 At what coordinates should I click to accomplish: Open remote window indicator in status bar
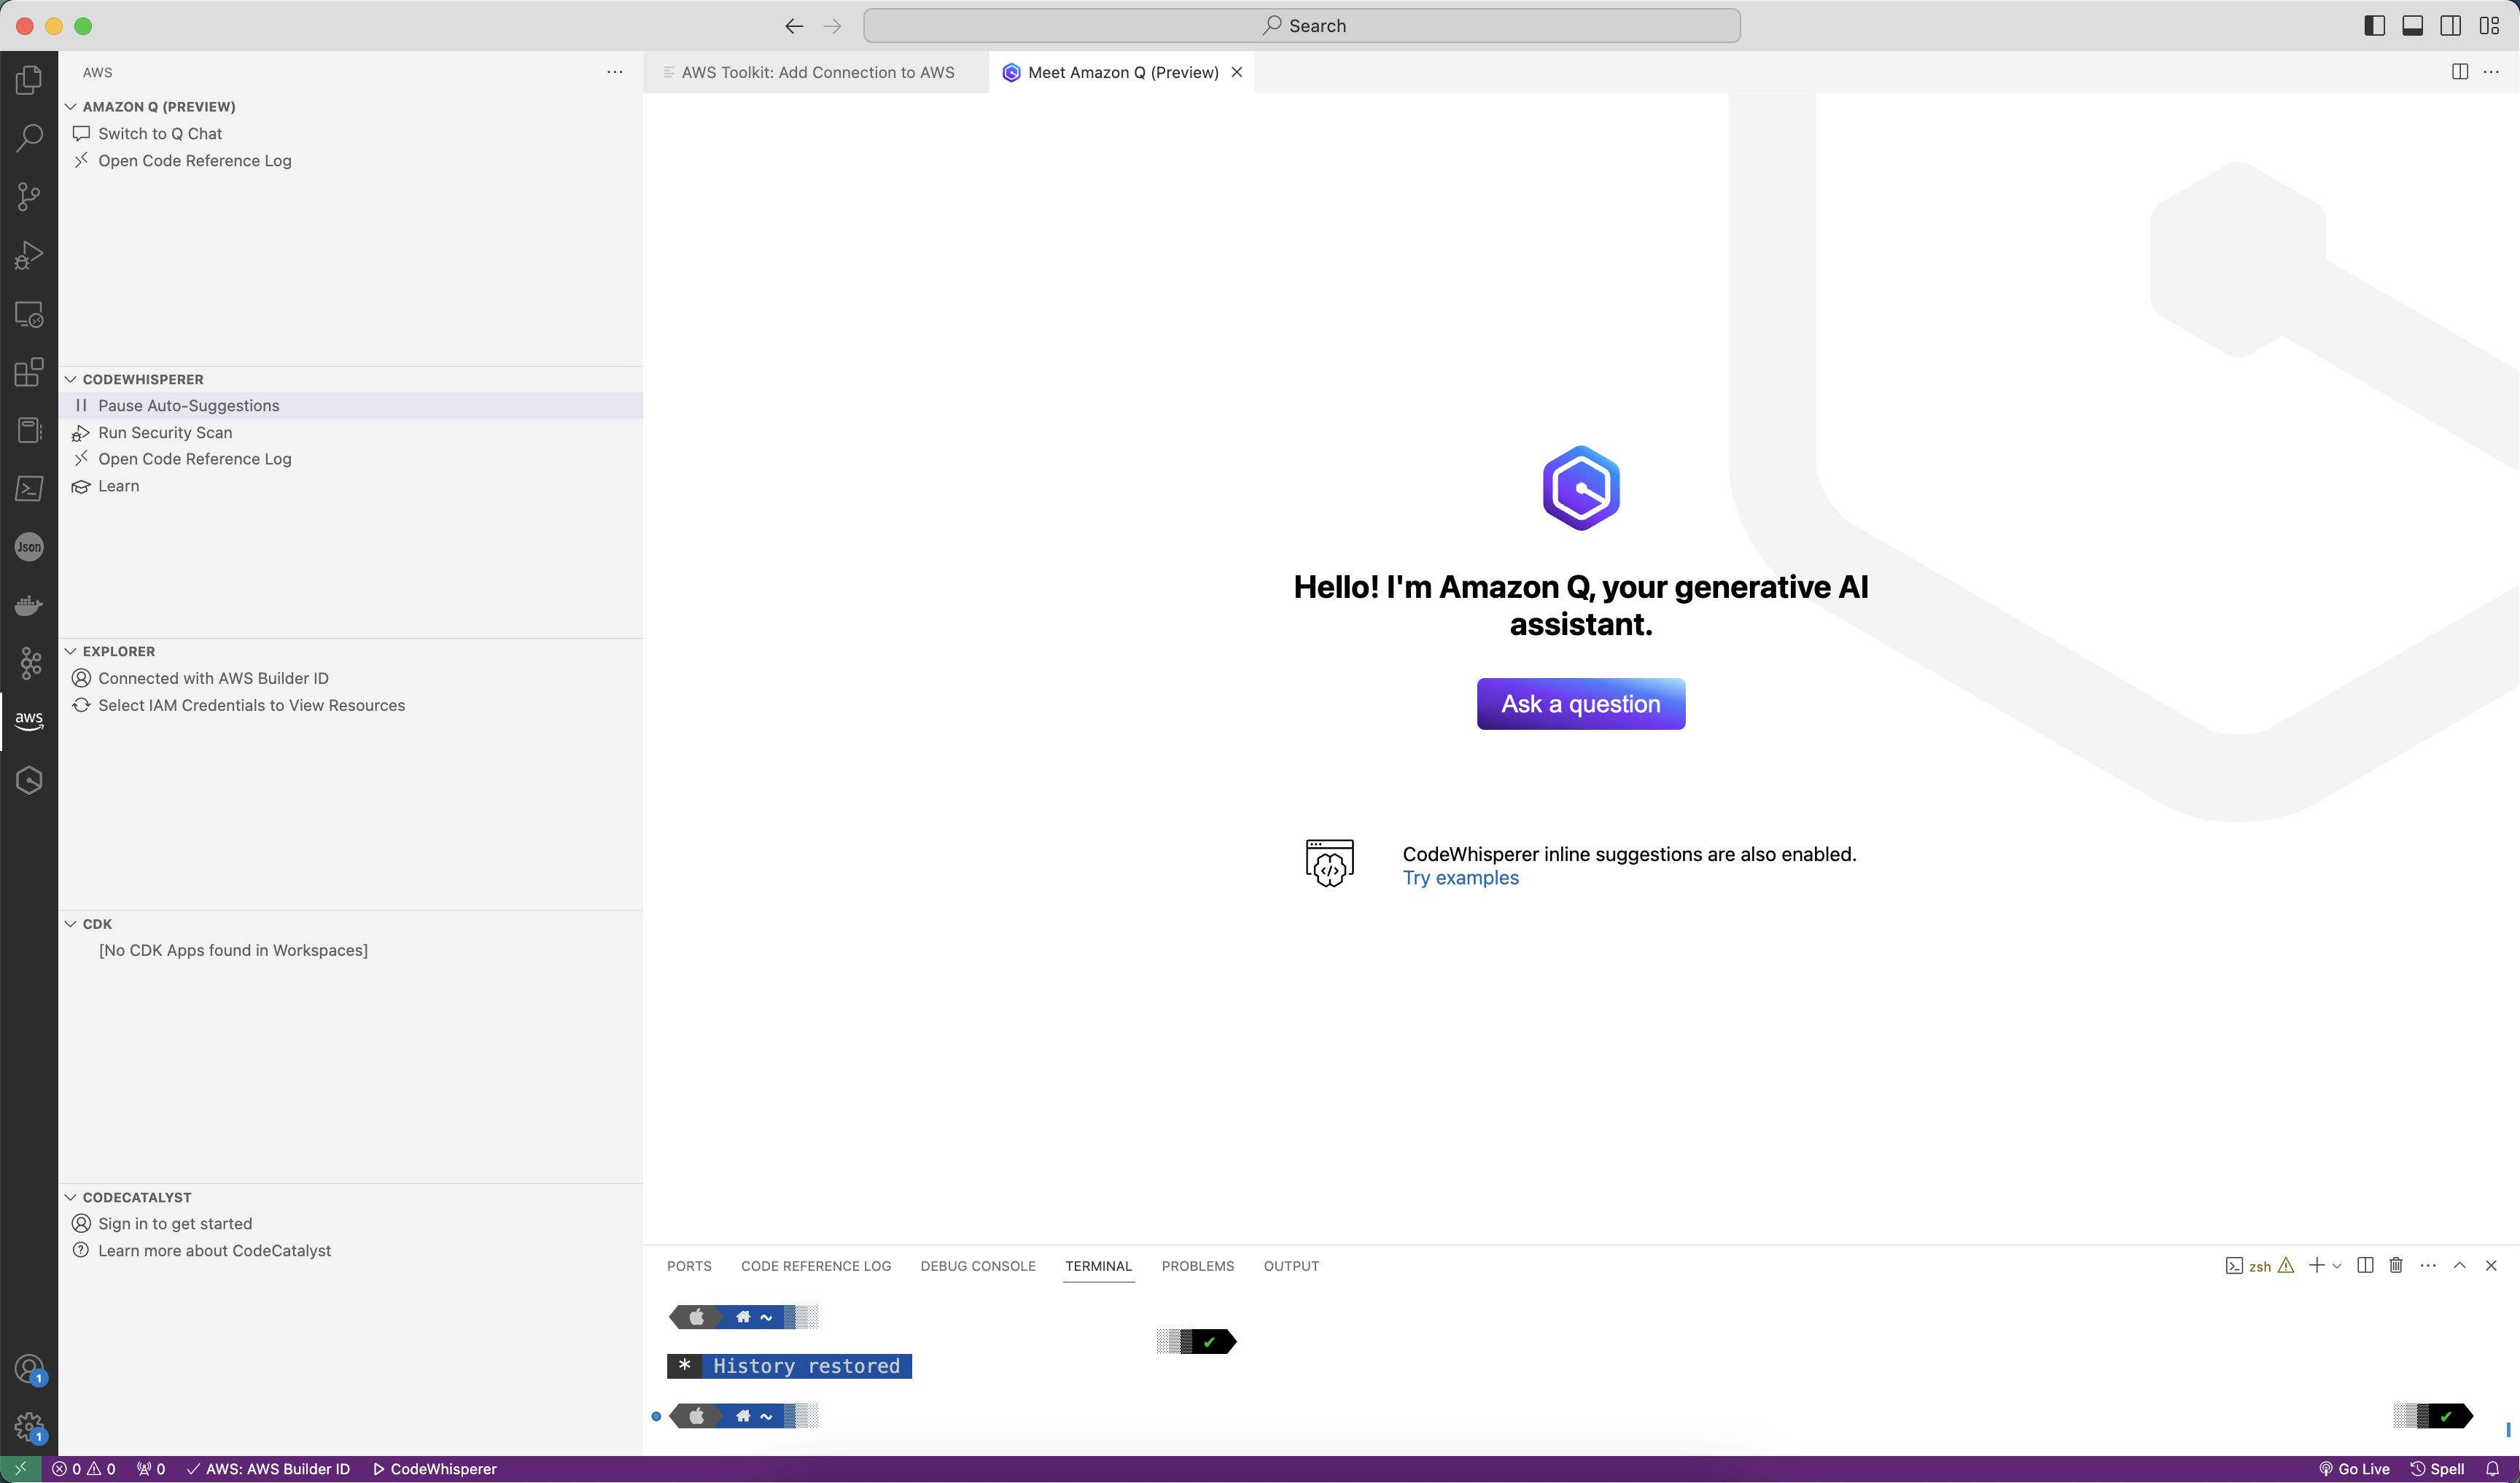point(20,1469)
